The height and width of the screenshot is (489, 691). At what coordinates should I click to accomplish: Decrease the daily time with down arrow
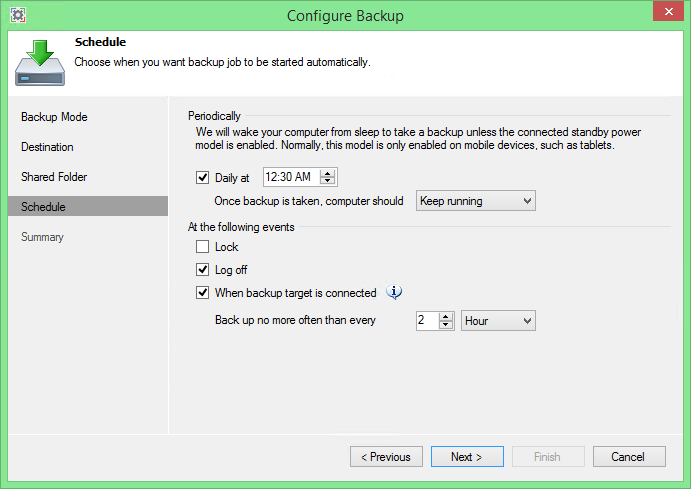(x=327, y=181)
